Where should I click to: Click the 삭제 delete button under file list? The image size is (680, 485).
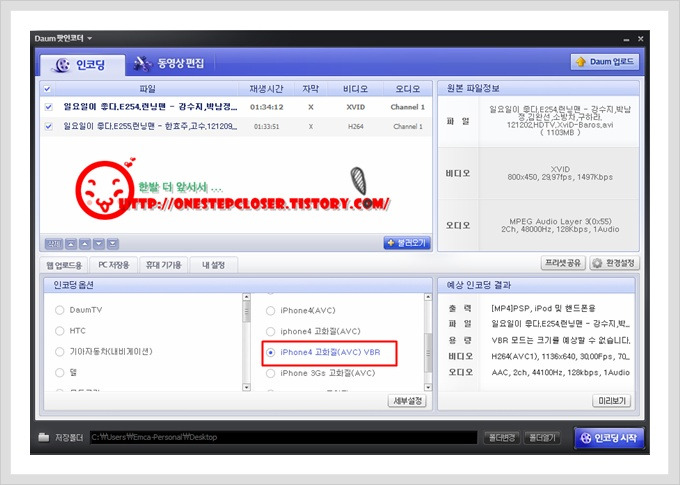click(x=54, y=244)
